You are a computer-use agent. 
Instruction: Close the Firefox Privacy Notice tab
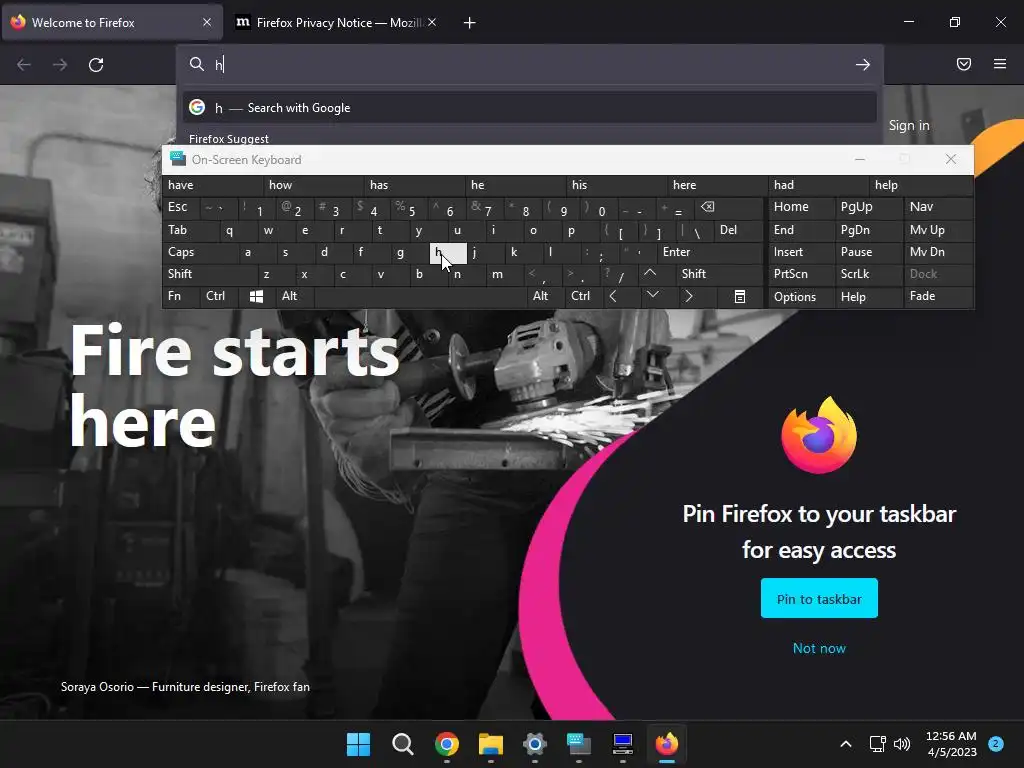click(x=432, y=22)
